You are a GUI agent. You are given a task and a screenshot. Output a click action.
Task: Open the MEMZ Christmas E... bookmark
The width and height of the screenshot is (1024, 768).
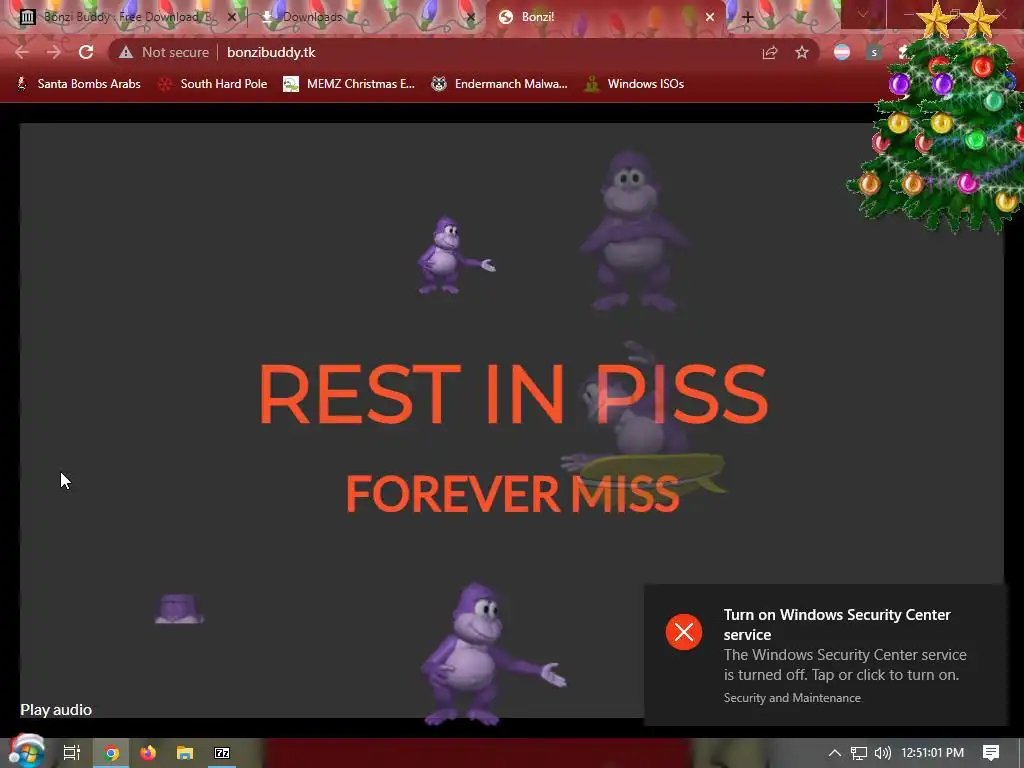click(x=349, y=84)
